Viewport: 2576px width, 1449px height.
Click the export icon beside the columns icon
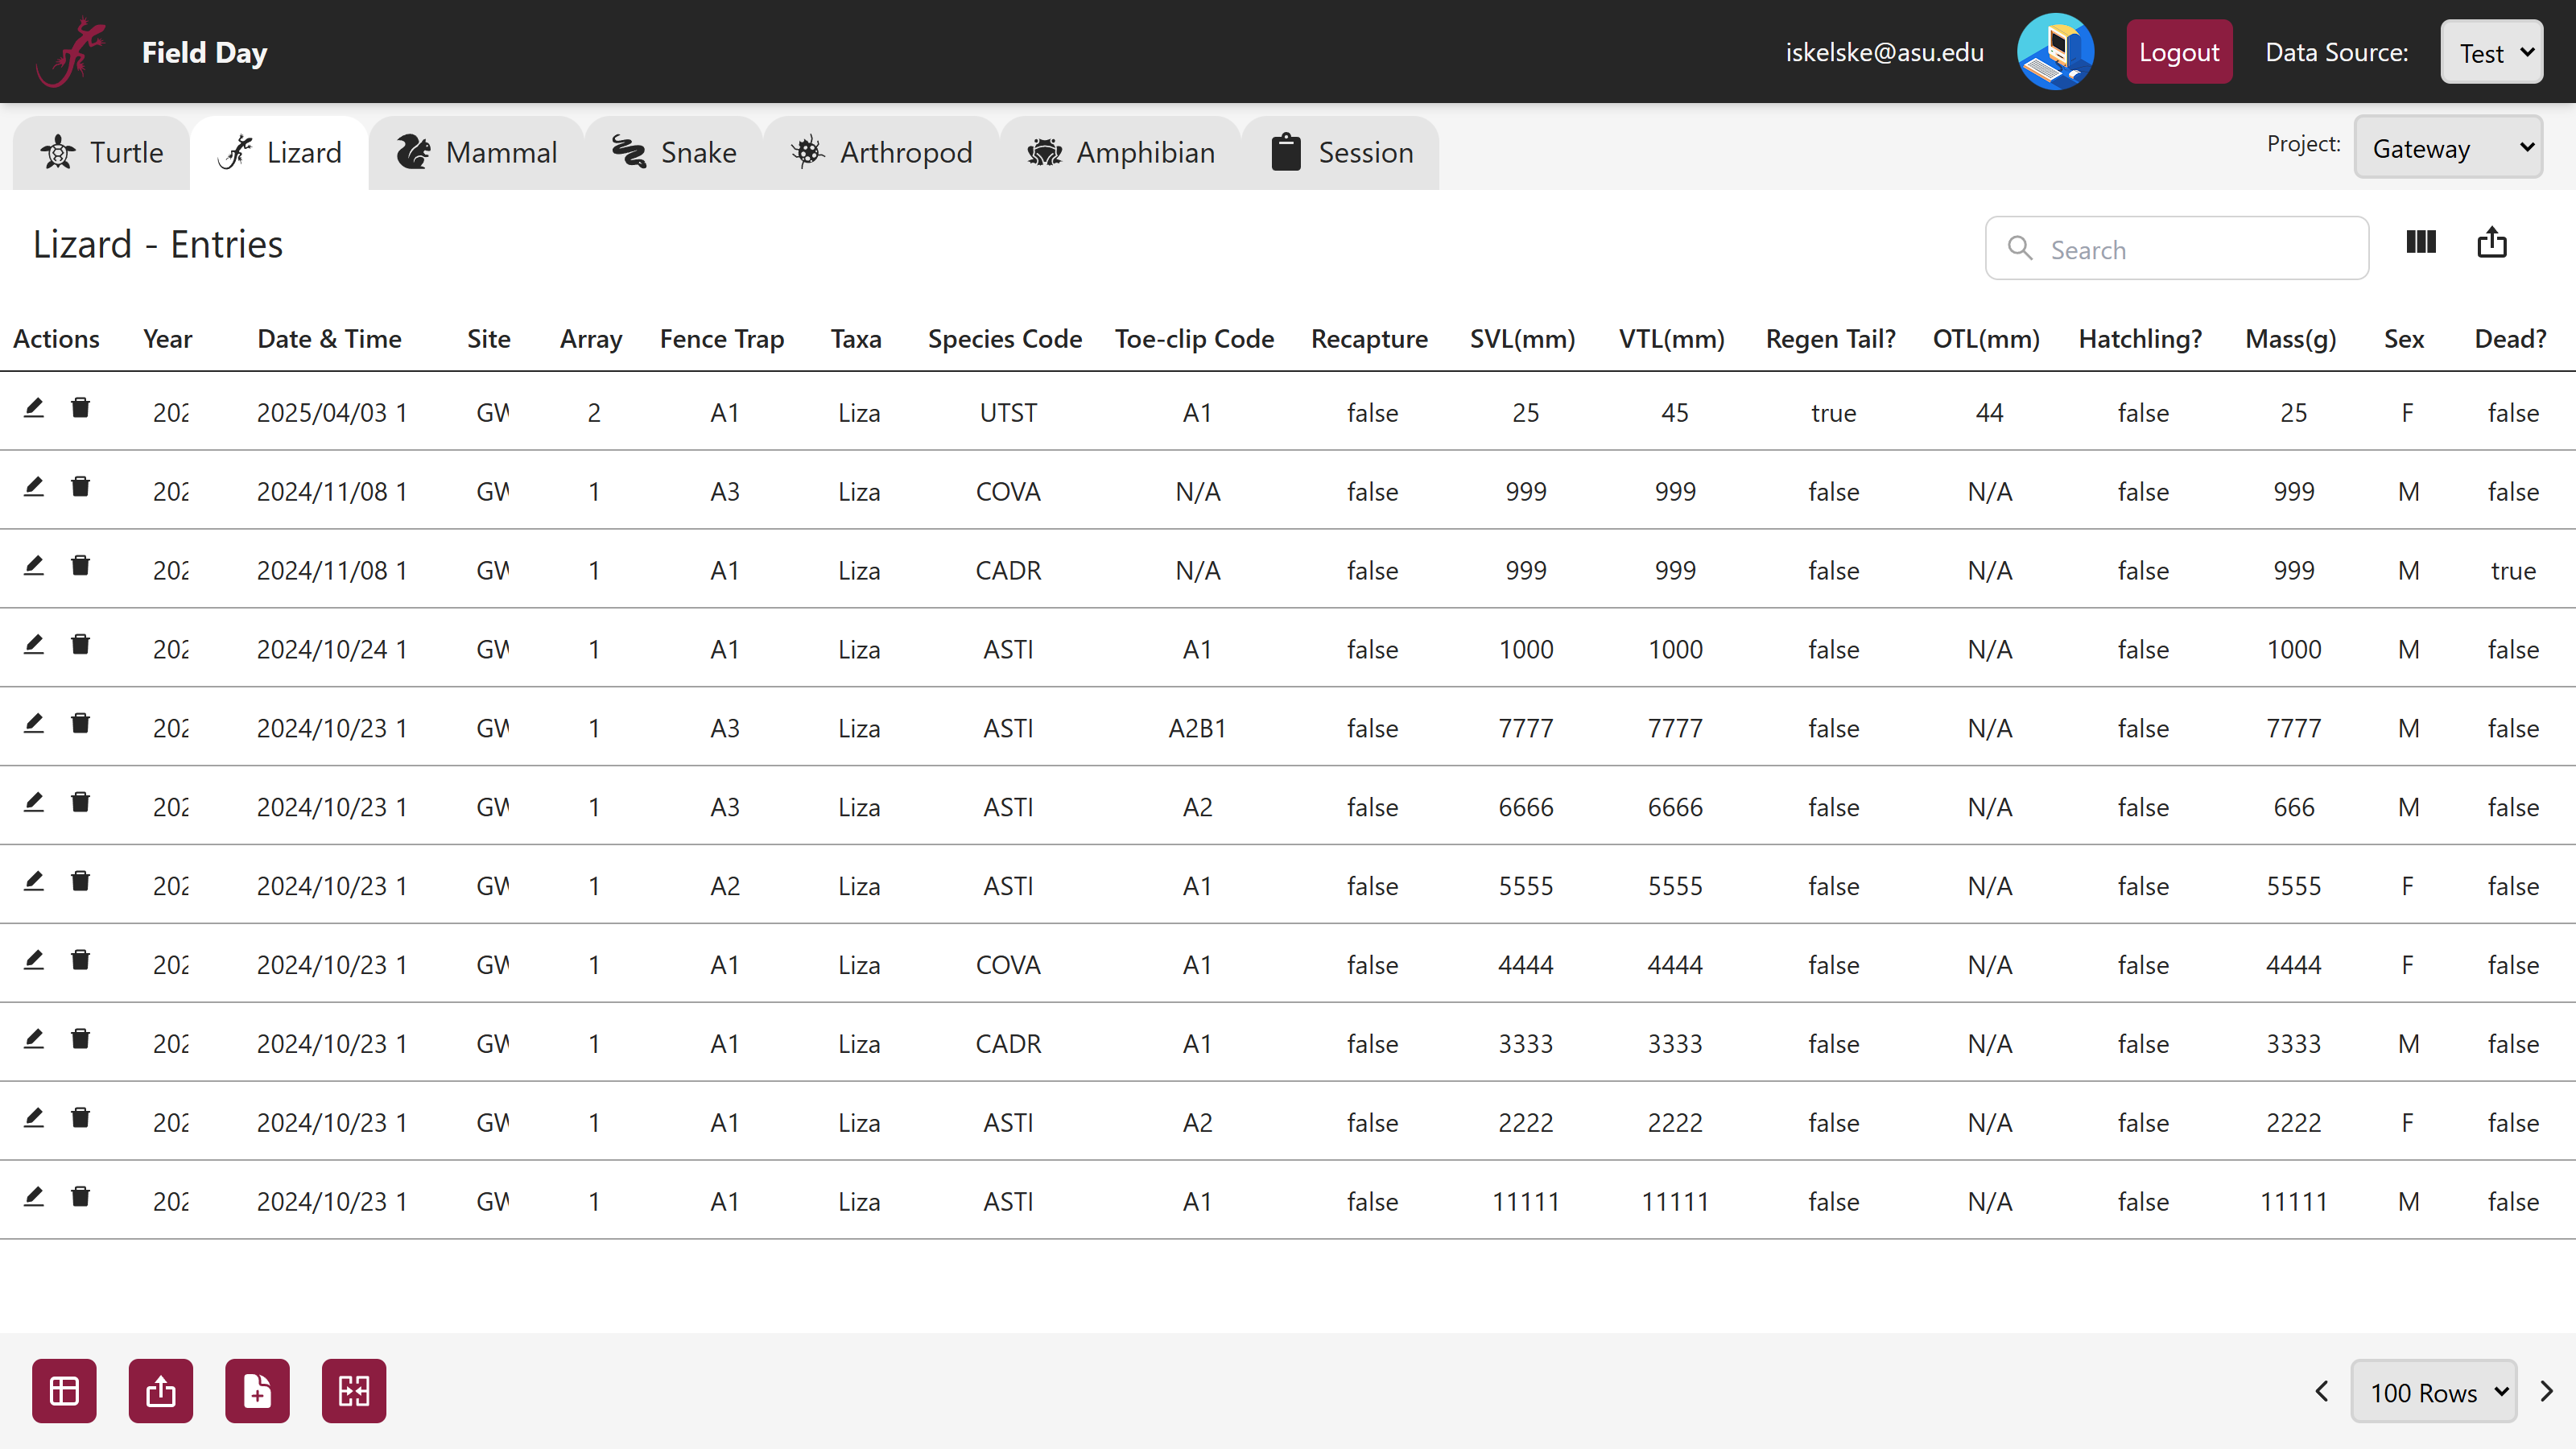(2491, 242)
